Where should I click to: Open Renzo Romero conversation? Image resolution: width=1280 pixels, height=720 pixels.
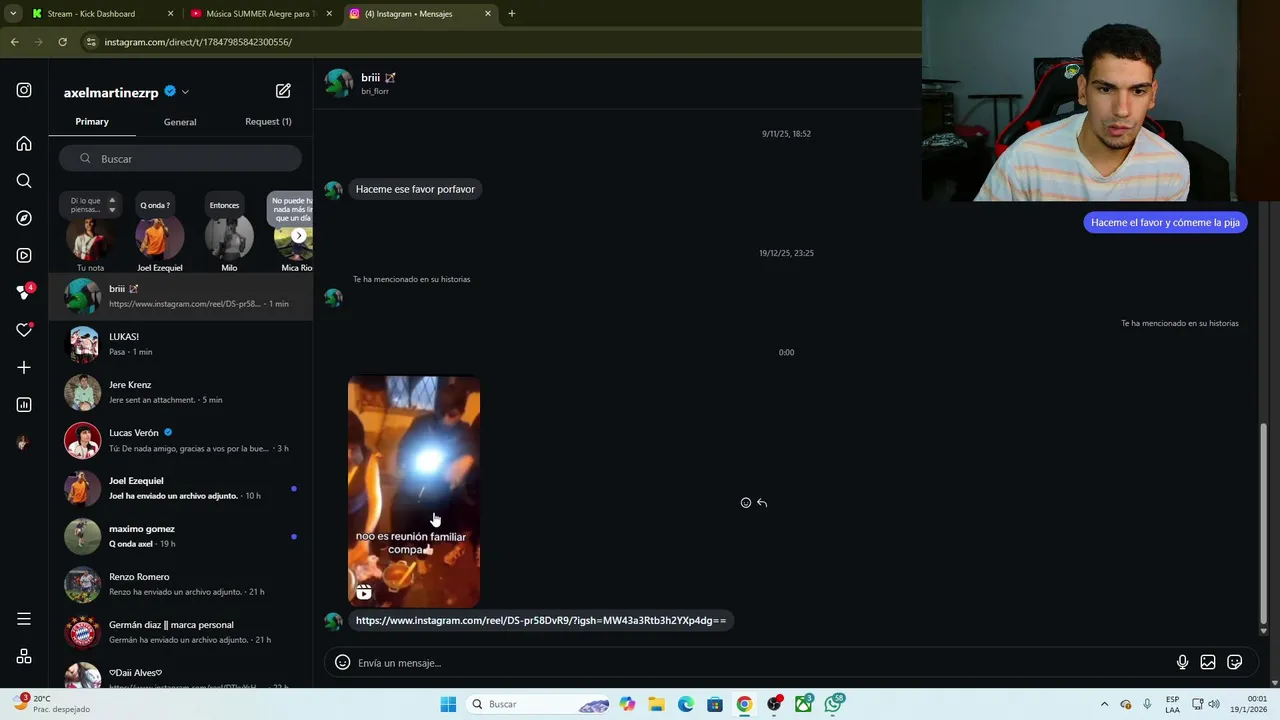(x=181, y=584)
